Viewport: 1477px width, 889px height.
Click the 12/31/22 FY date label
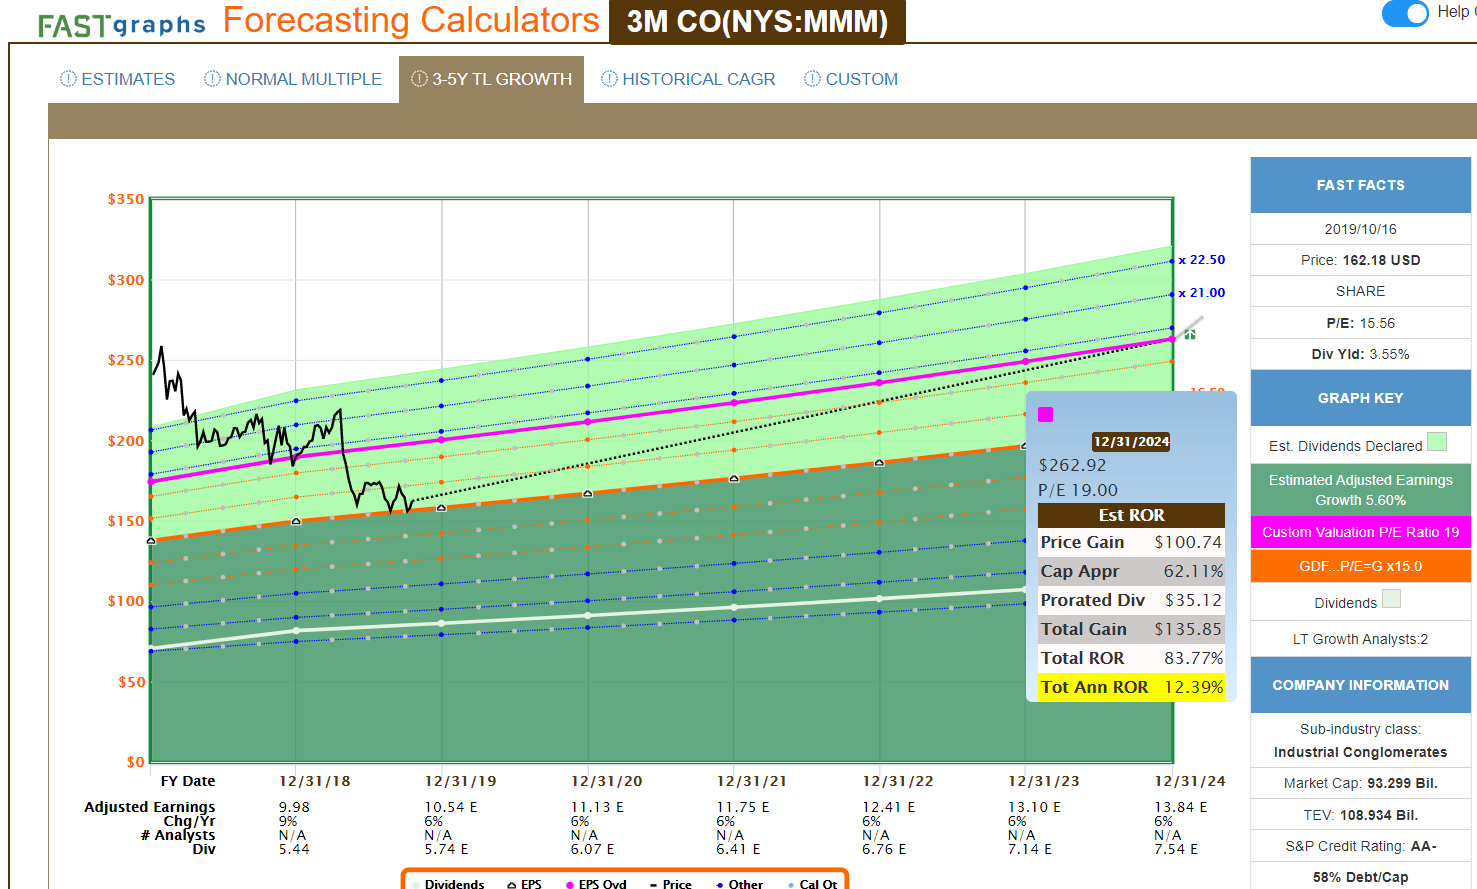click(x=898, y=781)
